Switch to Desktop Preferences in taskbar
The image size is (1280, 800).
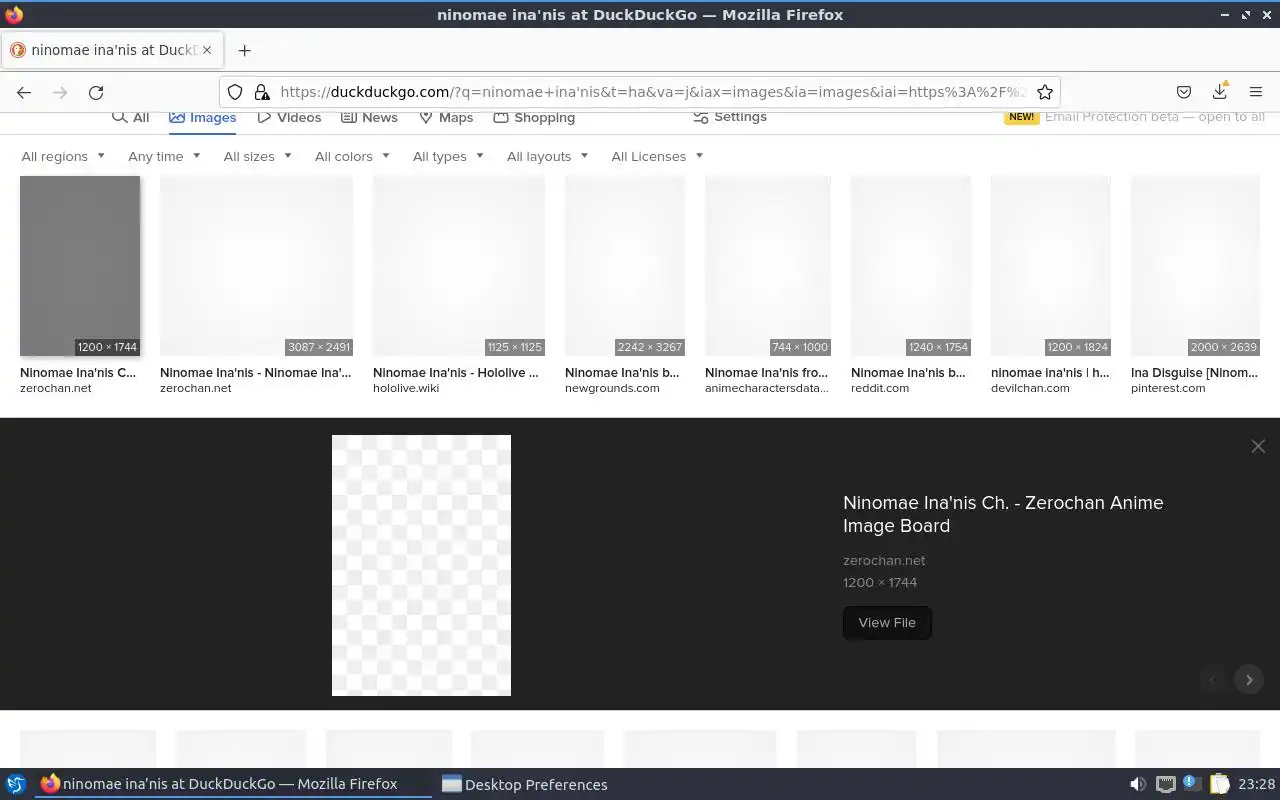tap(524, 784)
